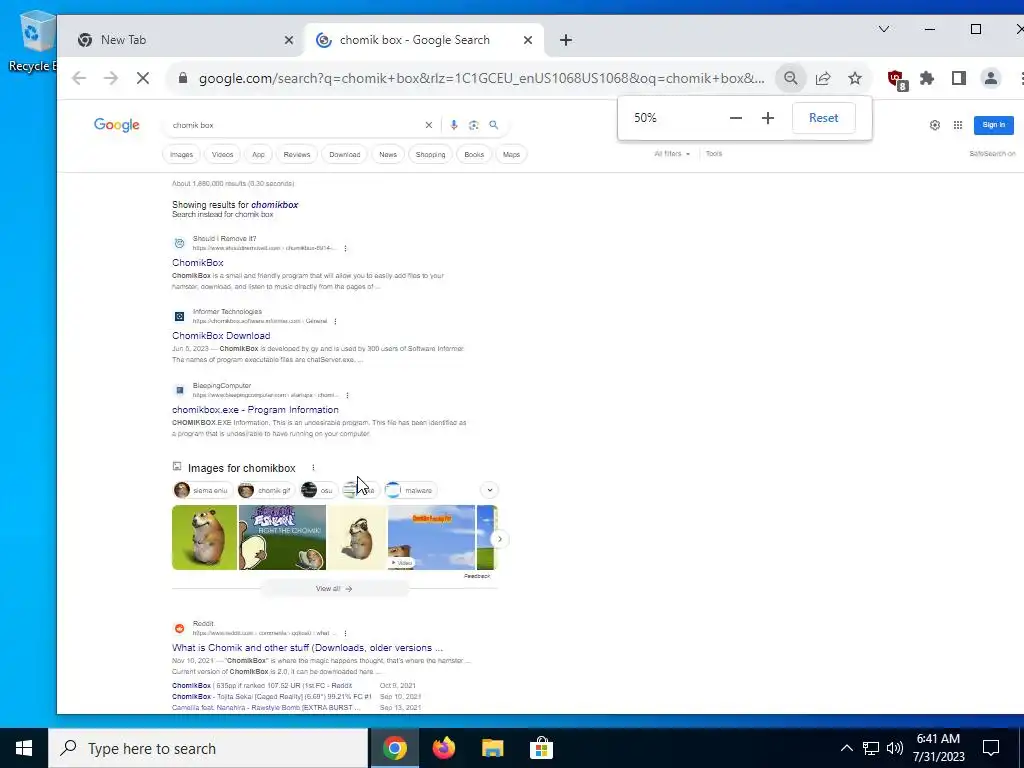1024x768 pixels.
Task: Filter results by Videos
Action: click(x=222, y=155)
